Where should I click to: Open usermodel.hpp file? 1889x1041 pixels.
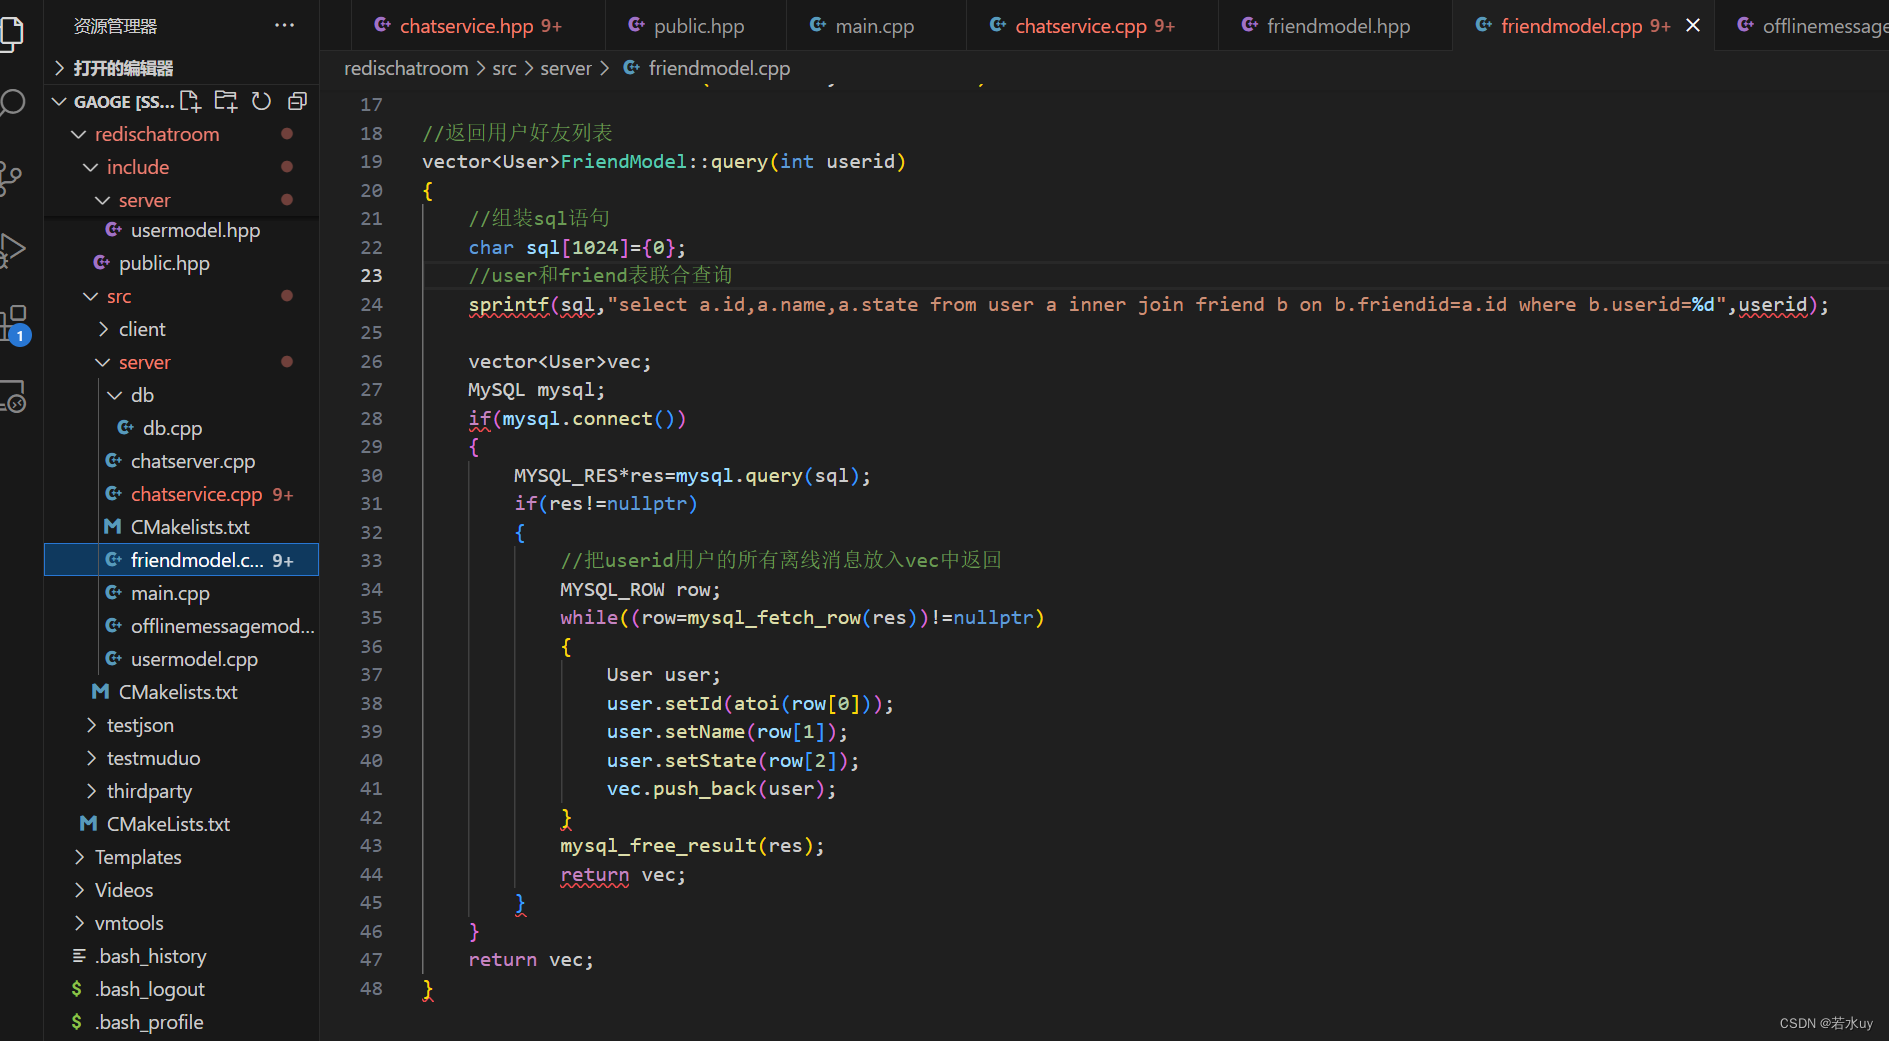click(x=181, y=230)
